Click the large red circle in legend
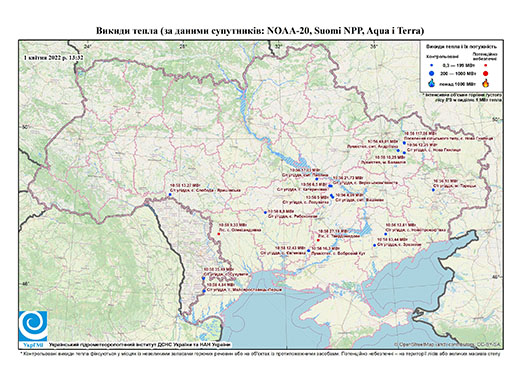This screenshot has width=520, height=368. click(x=486, y=73)
